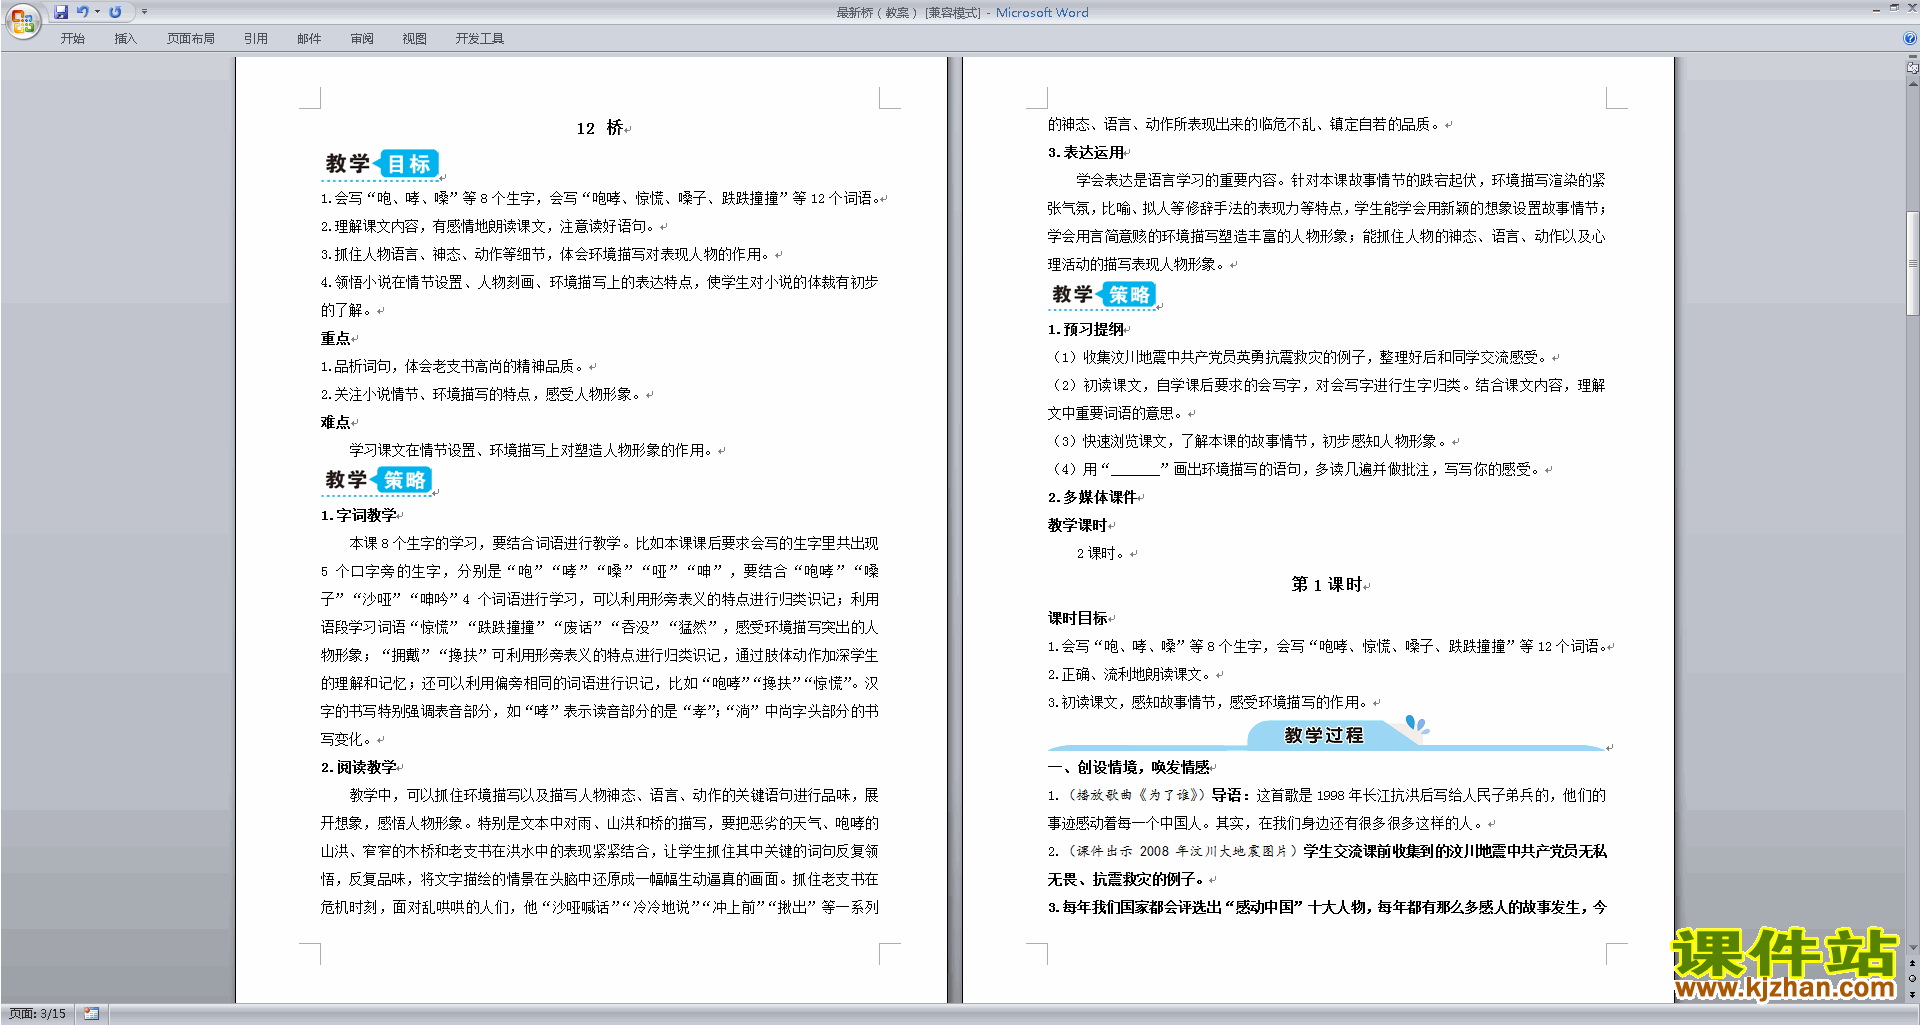Screen dimensions: 1920x1025
Task: Click the '教学过程' banner graphic
Action: [x=1327, y=734]
